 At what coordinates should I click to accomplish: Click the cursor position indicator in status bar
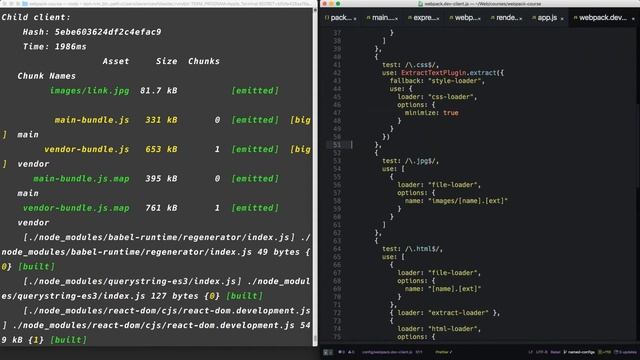click(x=419, y=352)
